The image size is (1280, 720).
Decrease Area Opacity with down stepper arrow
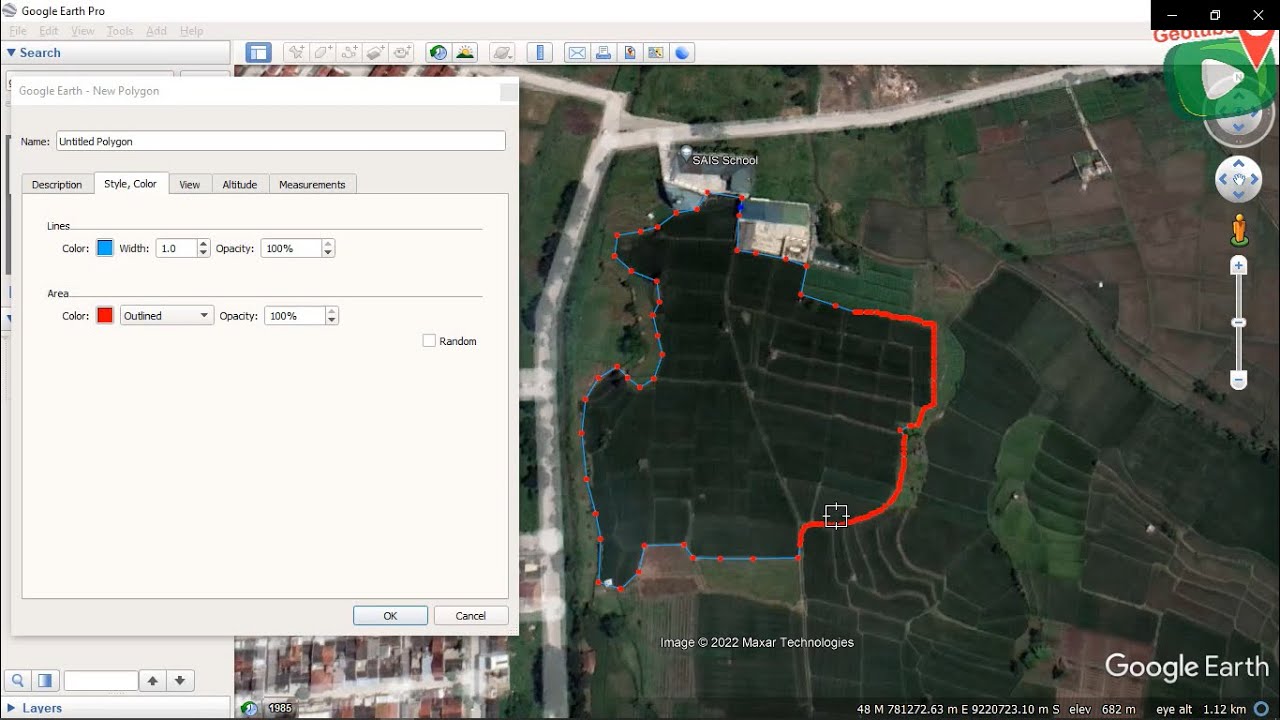click(x=332, y=321)
